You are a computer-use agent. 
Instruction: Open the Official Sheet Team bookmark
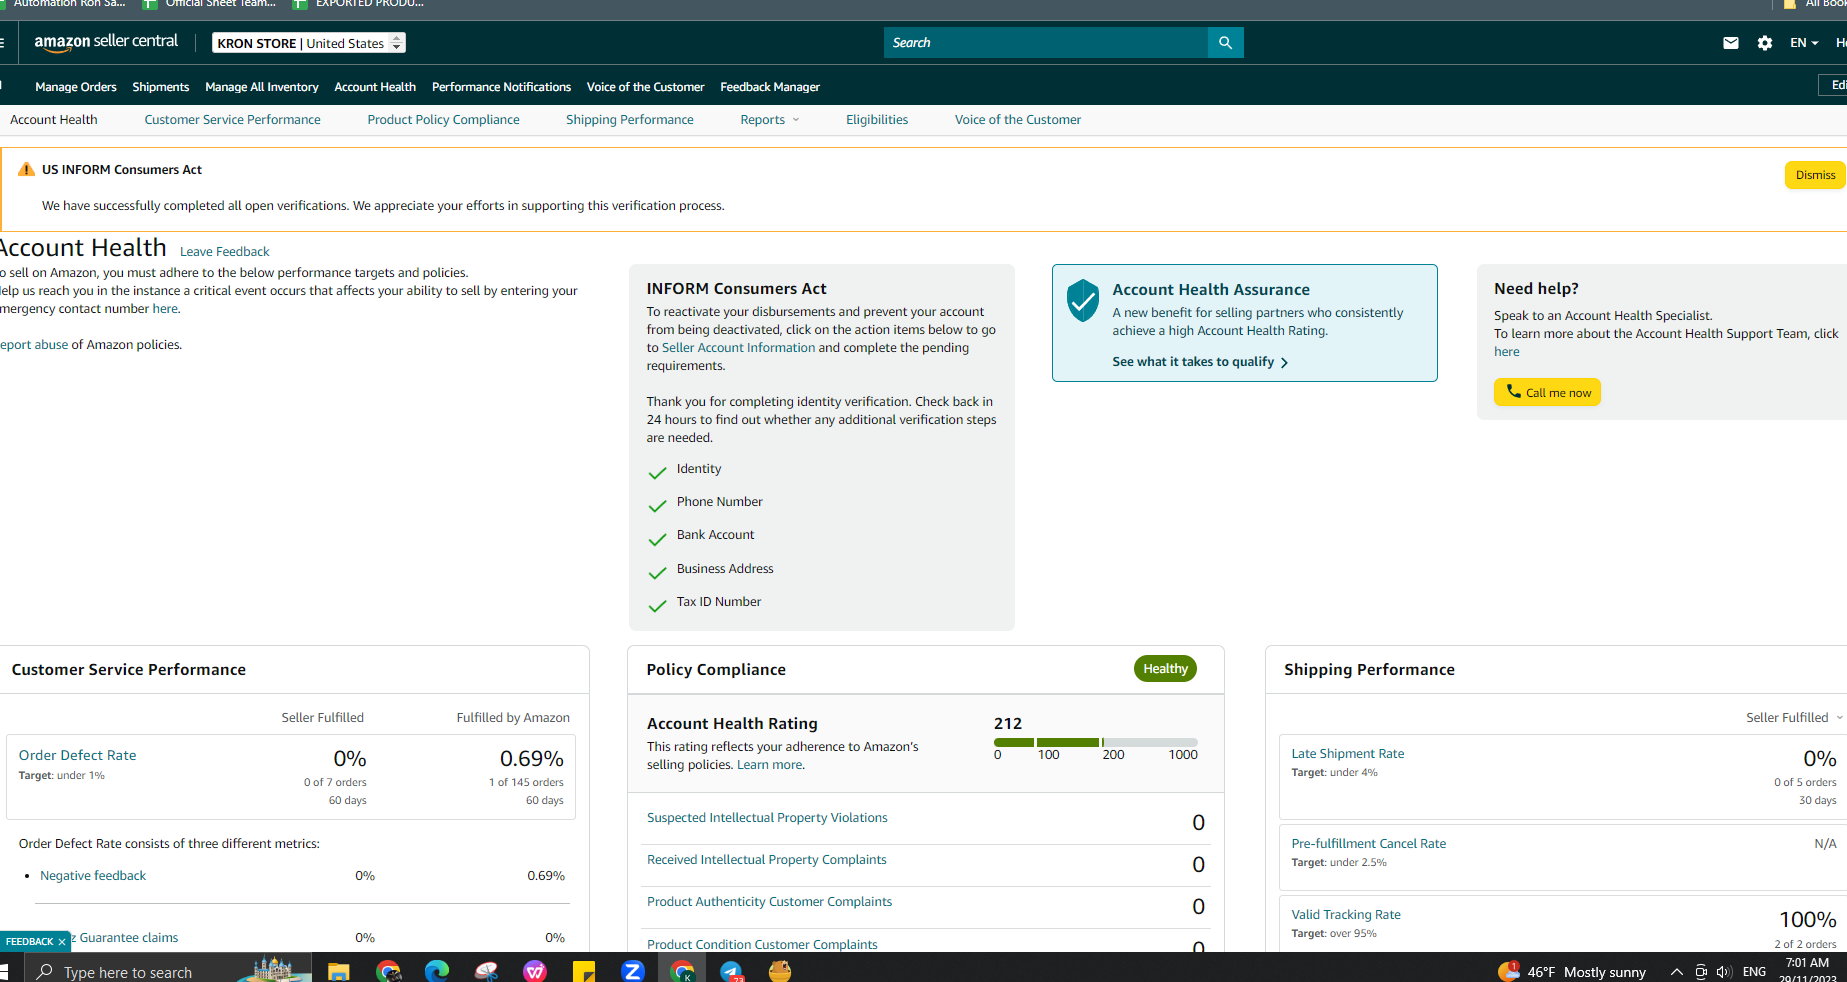(209, 4)
